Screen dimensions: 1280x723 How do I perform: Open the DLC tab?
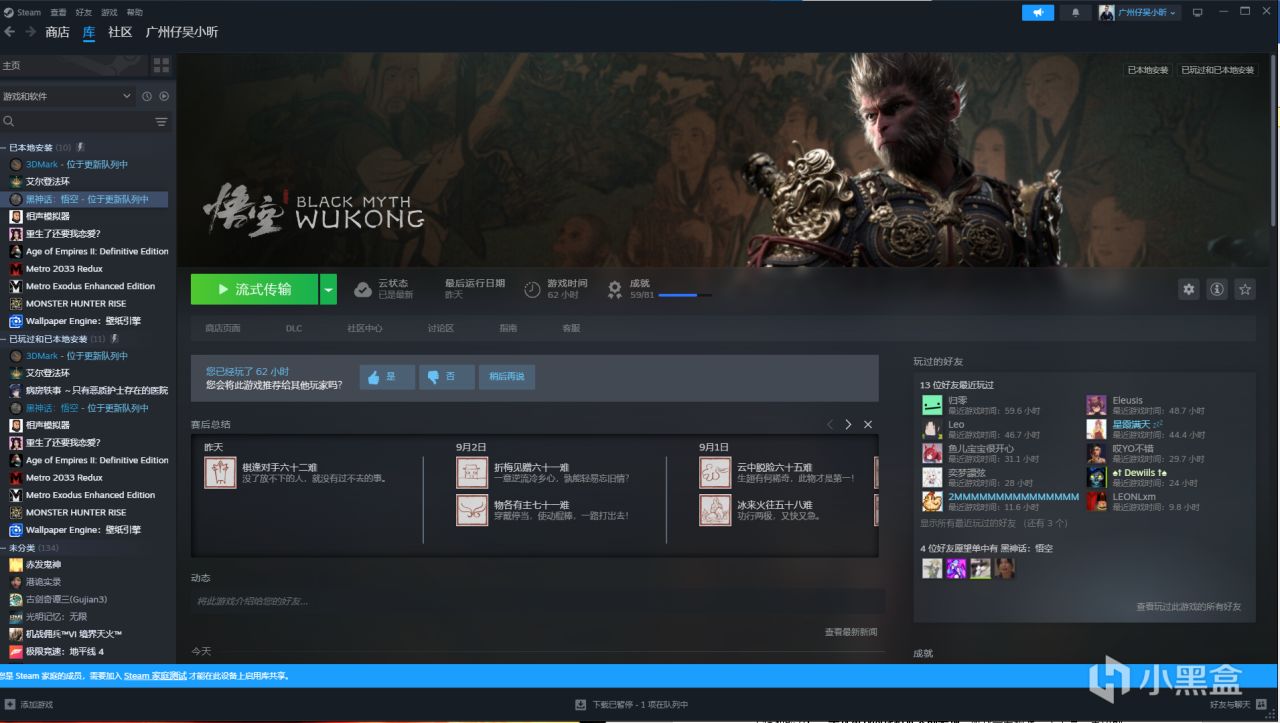click(x=294, y=328)
